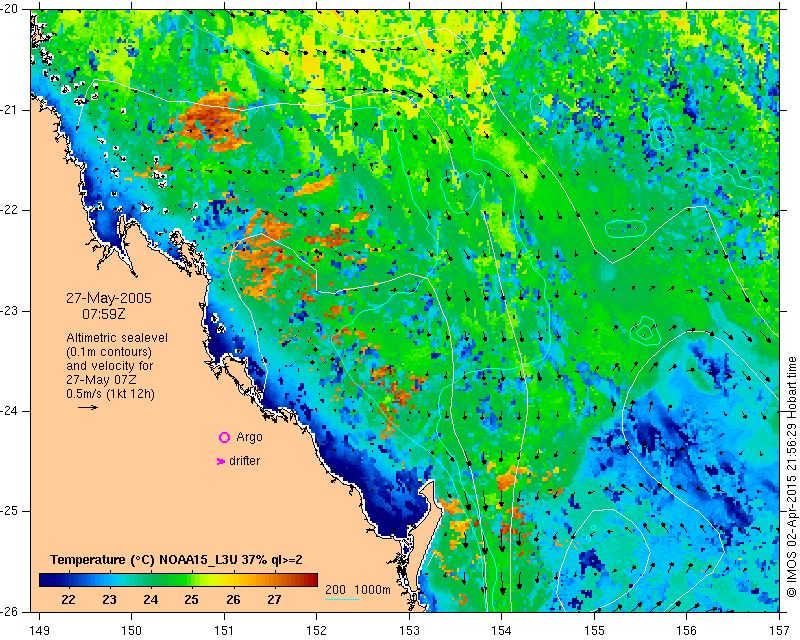800x640 pixels.
Task: Click the longitude axis label '151'
Action: coord(224,631)
